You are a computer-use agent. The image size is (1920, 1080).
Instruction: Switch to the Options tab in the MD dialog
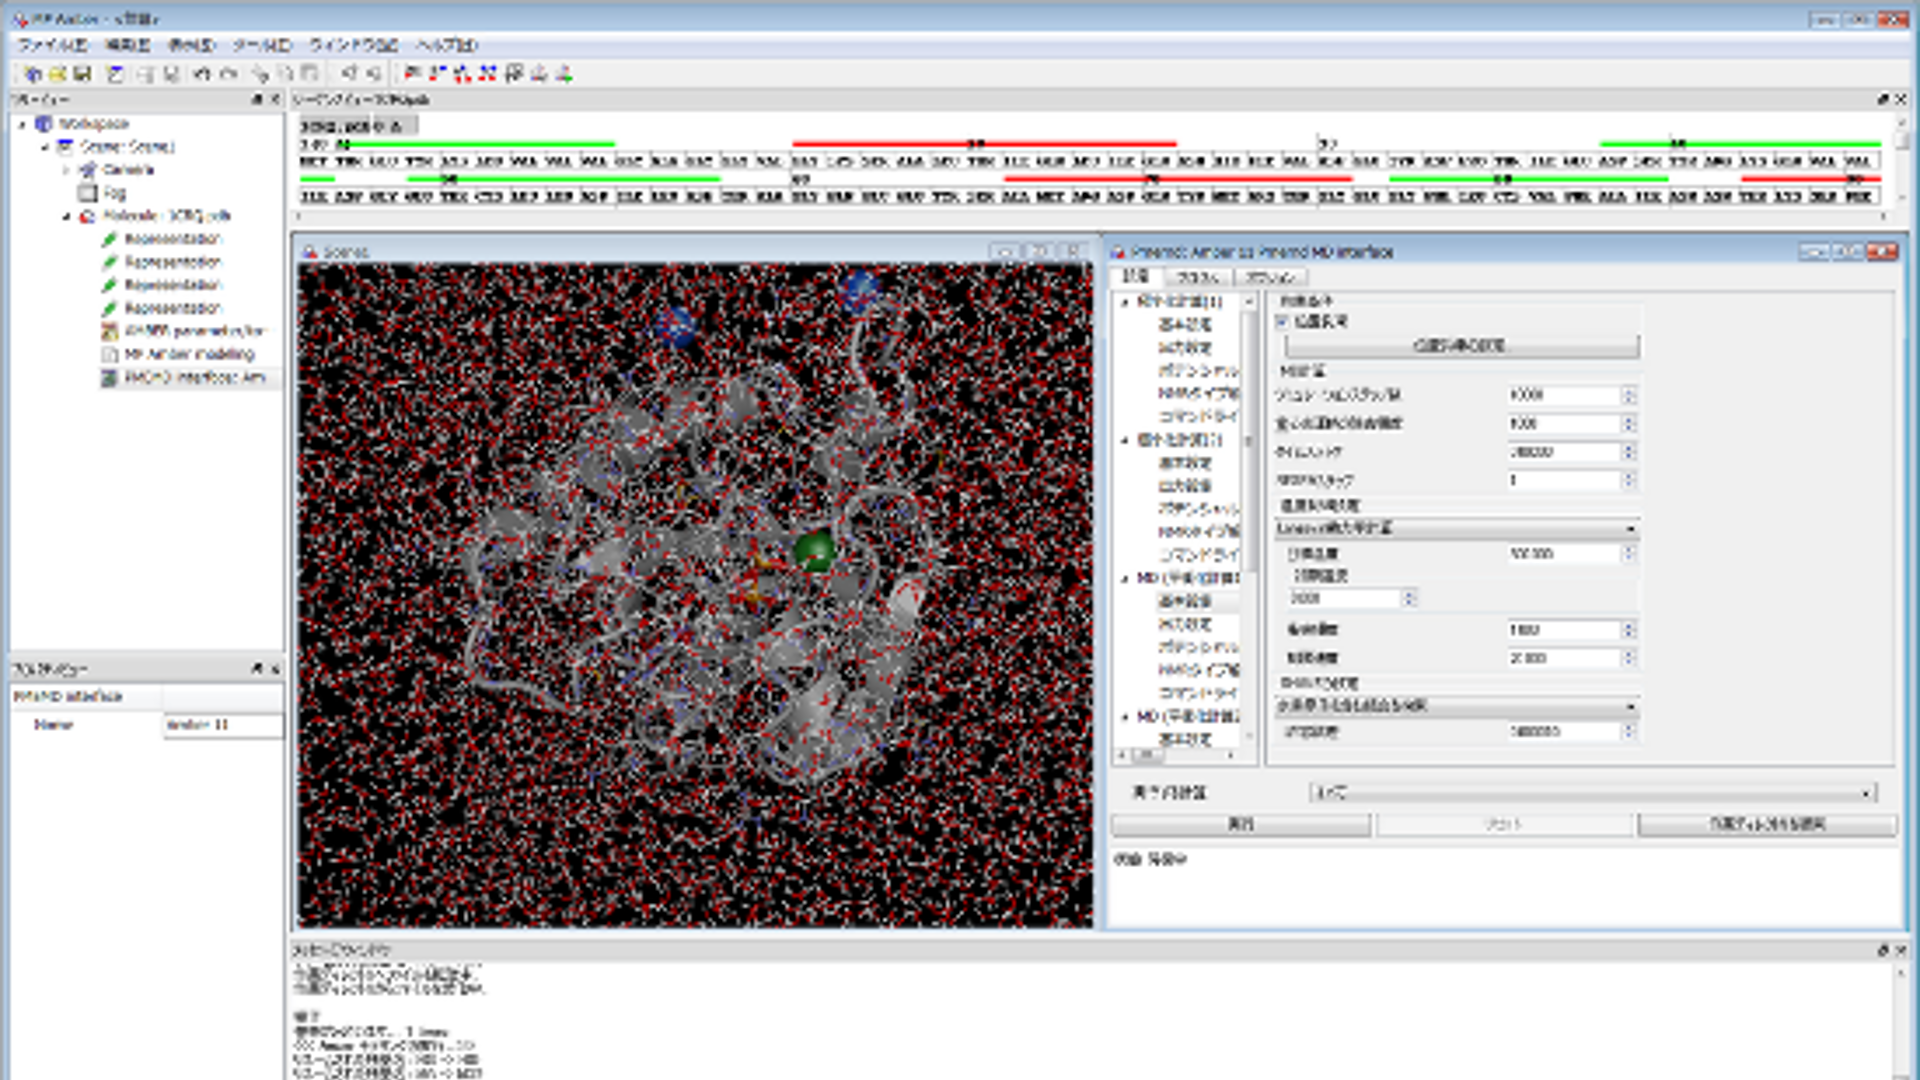(1271, 277)
